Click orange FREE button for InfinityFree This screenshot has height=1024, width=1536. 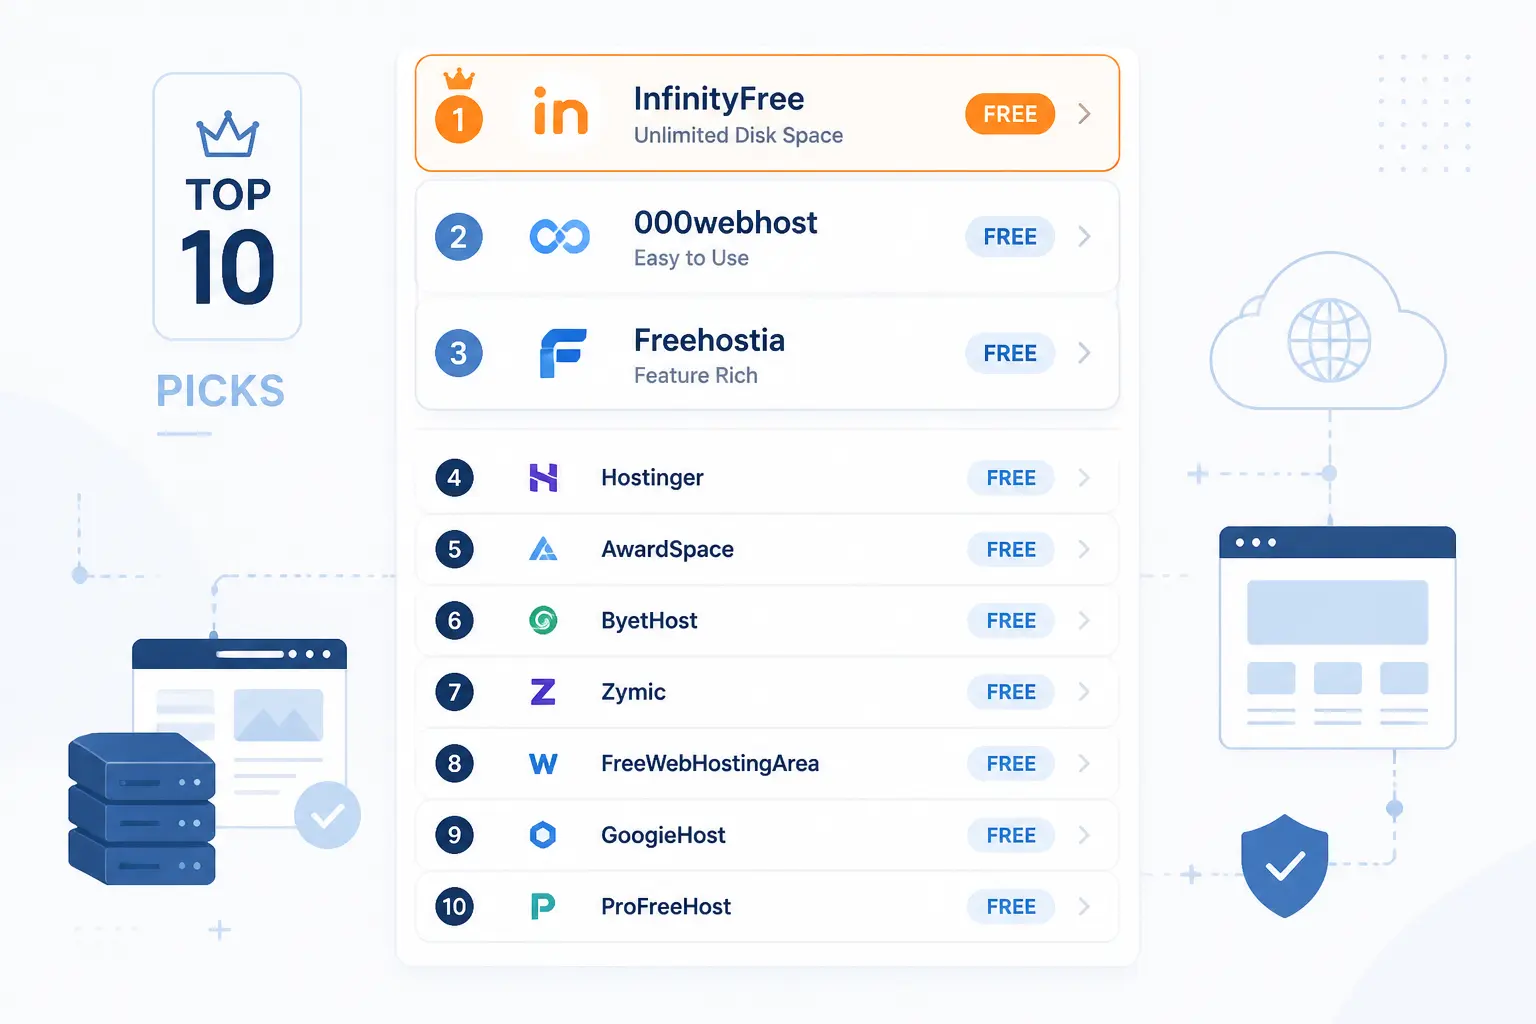[x=1010, y=114]
